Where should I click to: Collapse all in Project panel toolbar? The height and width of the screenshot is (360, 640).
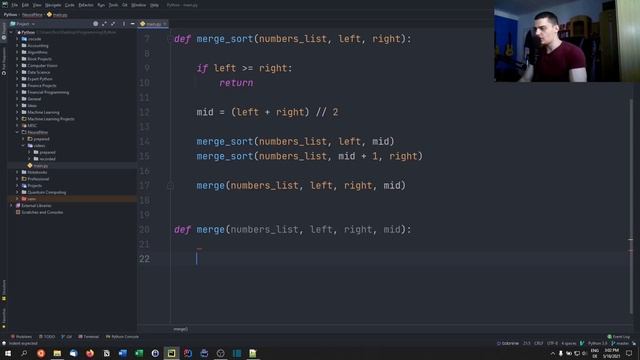point(113,24)
